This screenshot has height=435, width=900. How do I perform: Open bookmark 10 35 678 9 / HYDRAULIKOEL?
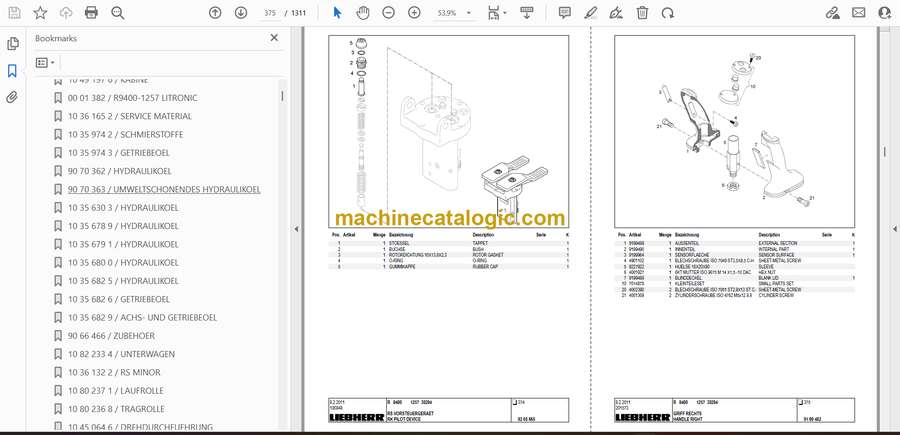(123, 226)
